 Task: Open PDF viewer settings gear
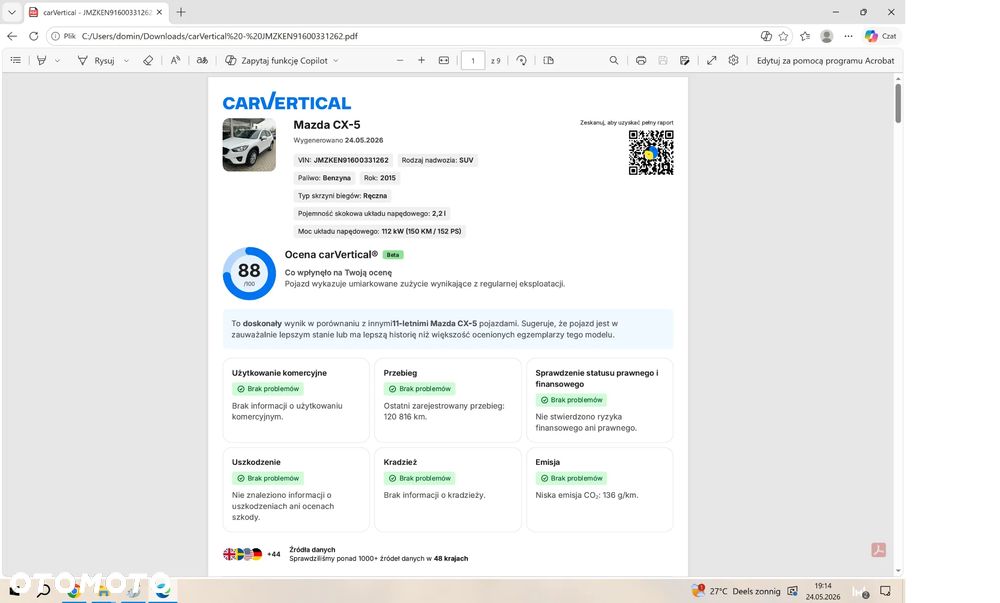coord(733,61)
